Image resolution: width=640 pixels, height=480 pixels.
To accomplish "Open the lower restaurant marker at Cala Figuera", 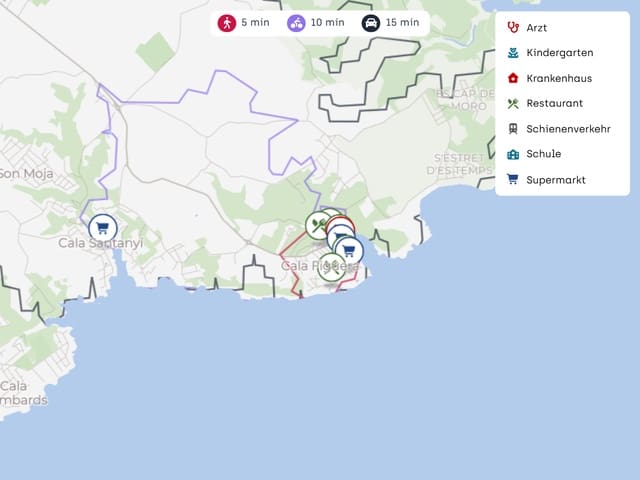I will pos(331,267).
